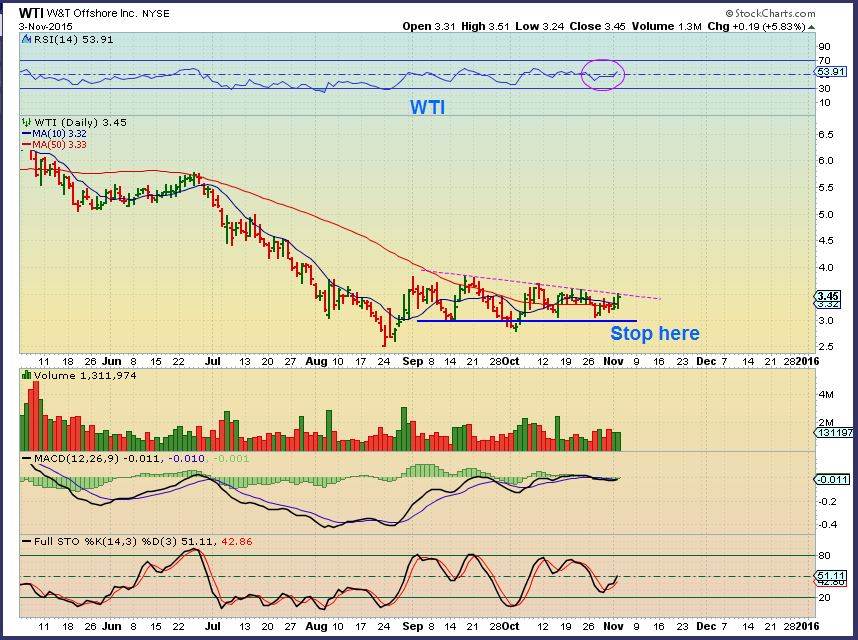
Task: Click the RSI(14) 53.91 legend text
Action: (74, 39)
